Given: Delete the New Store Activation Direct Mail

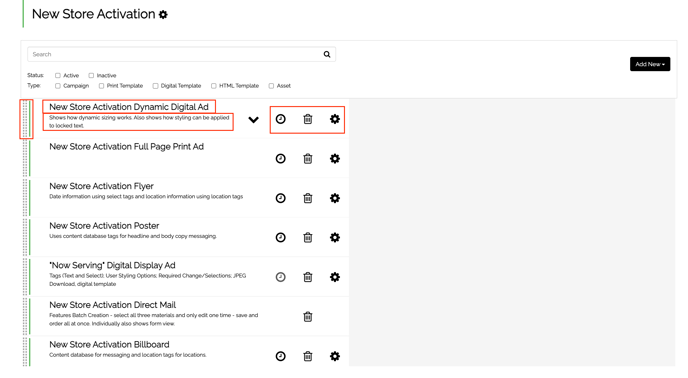Looking at the screenshot, I should pos(308,317).
